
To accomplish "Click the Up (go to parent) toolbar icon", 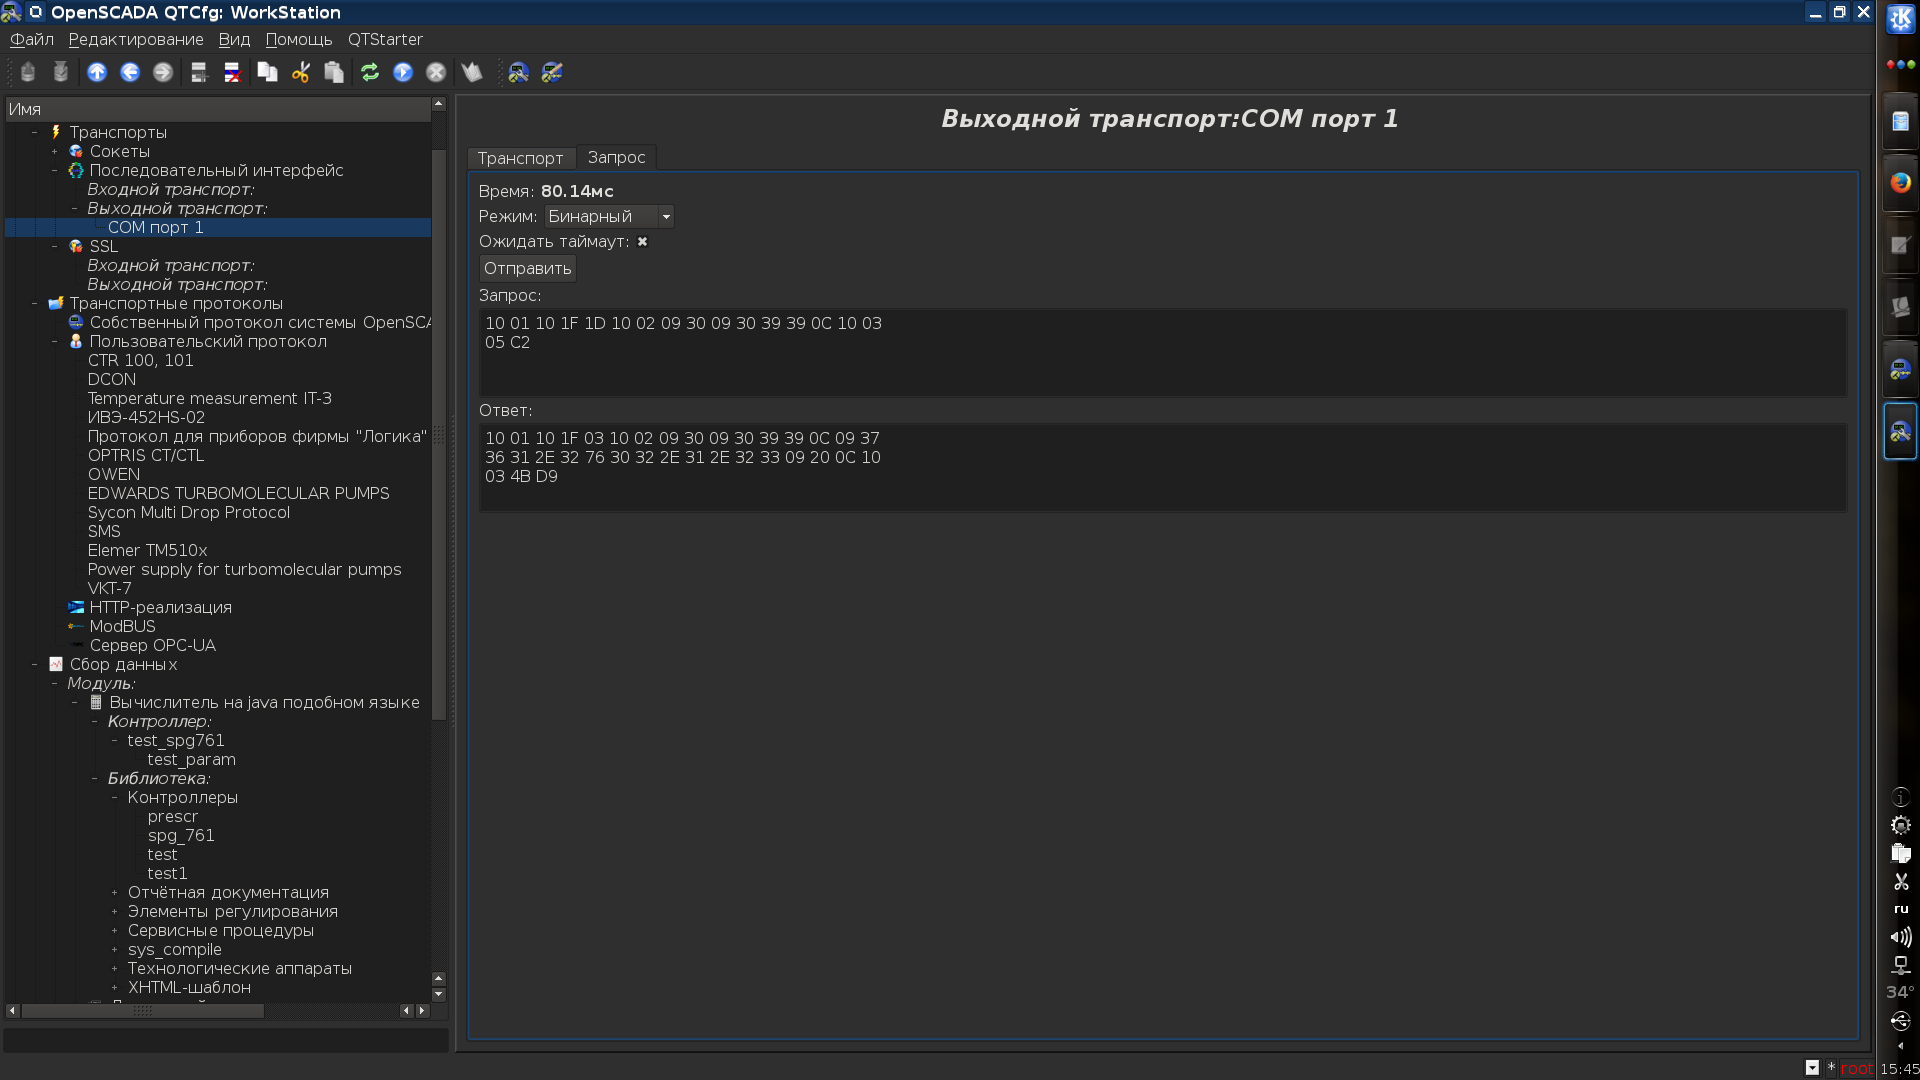I will (x=97, y=72).
